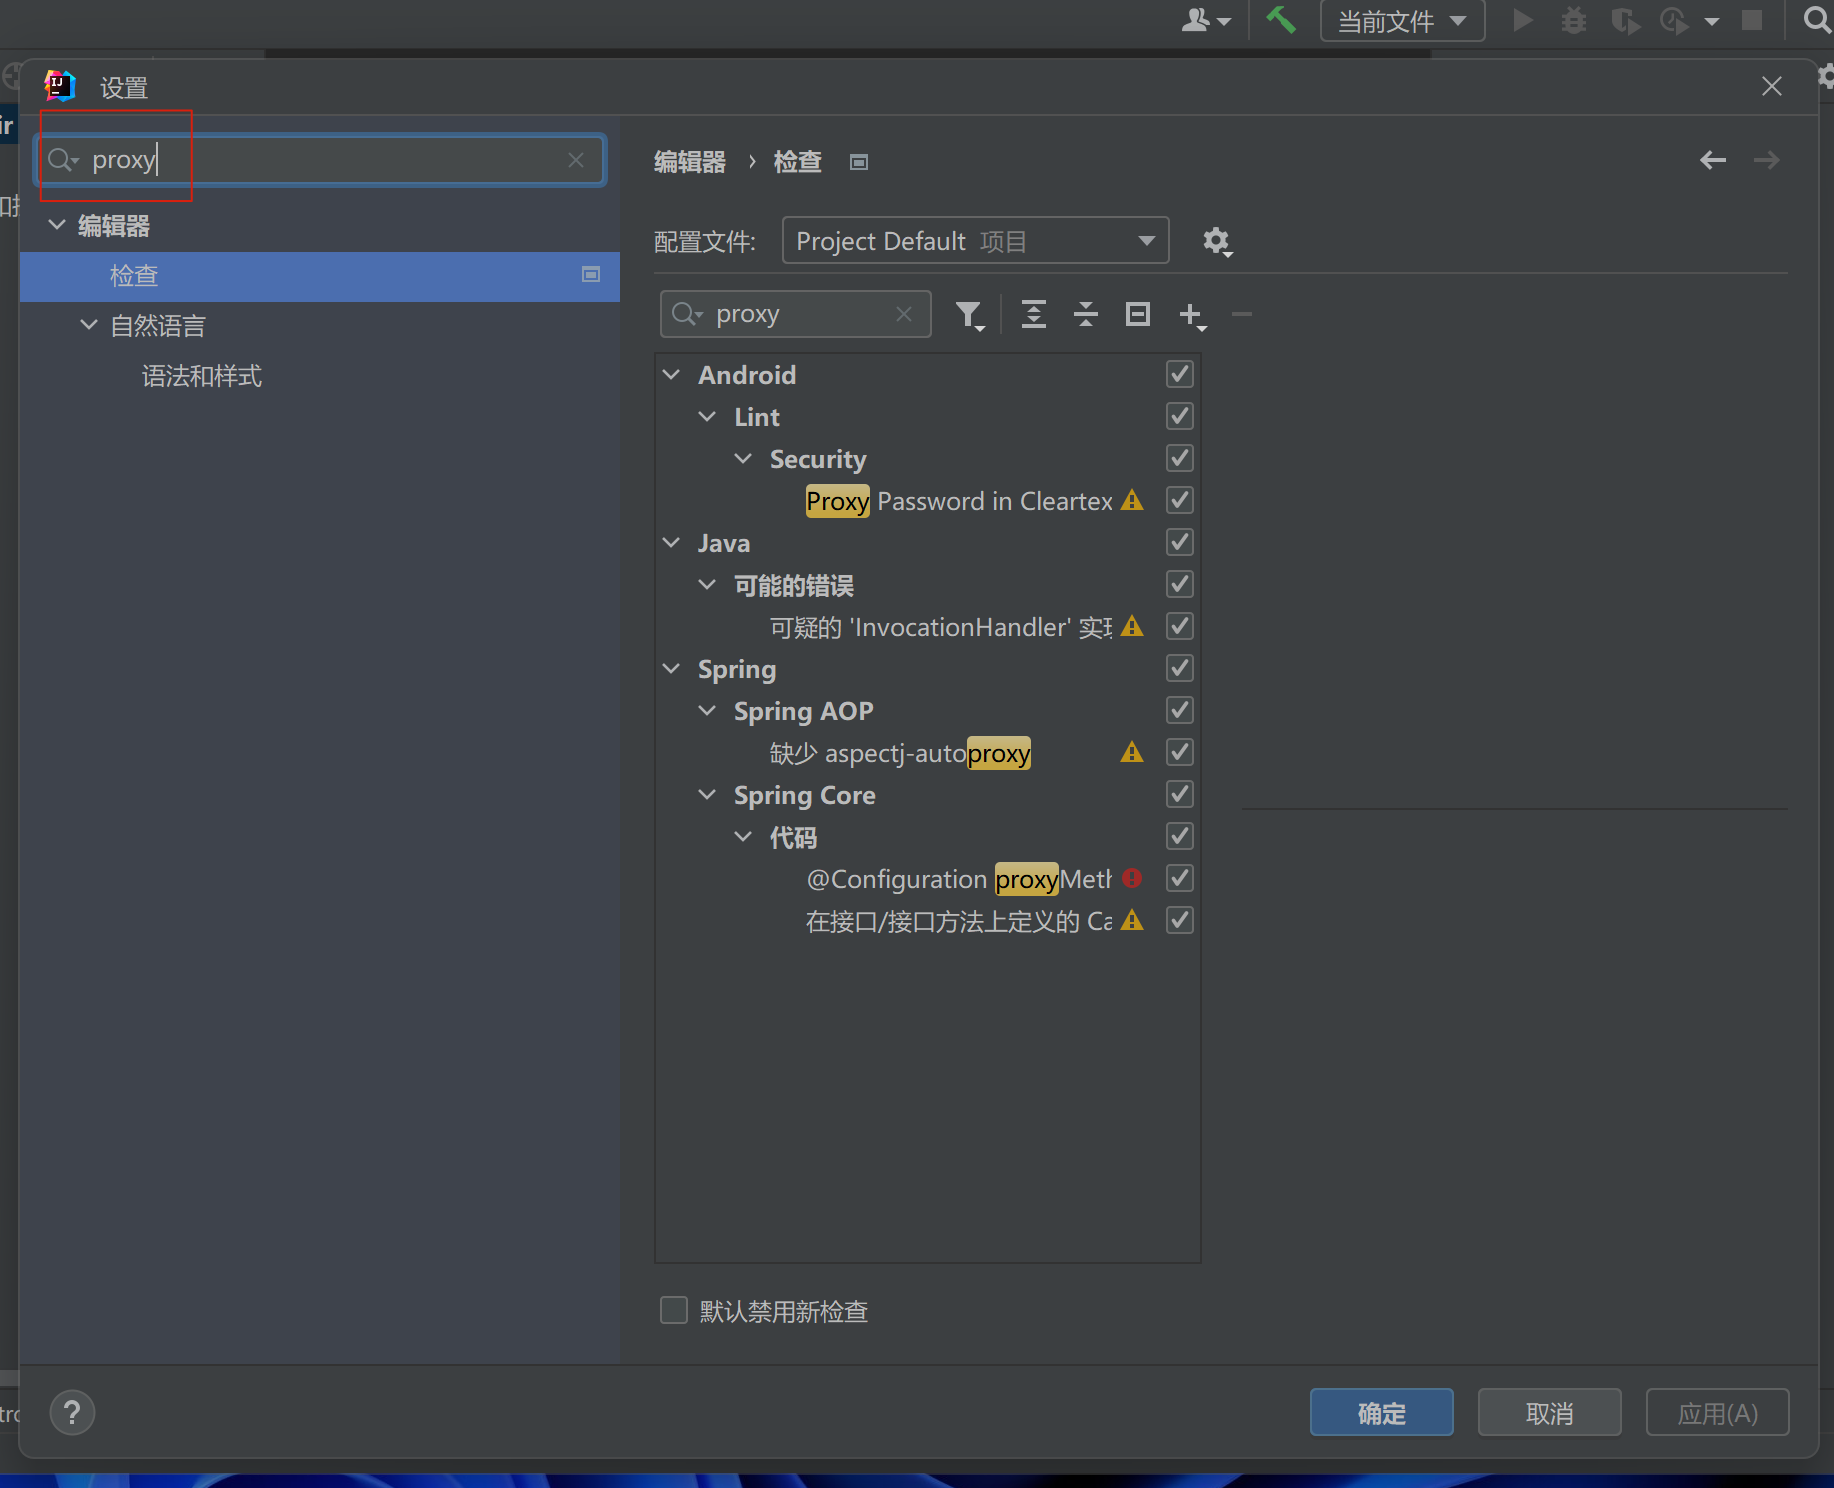Toggle the aspectj-autoproxy inspection checkbox
The image size is (1834, 1488).
click(x=1180, y=752)
